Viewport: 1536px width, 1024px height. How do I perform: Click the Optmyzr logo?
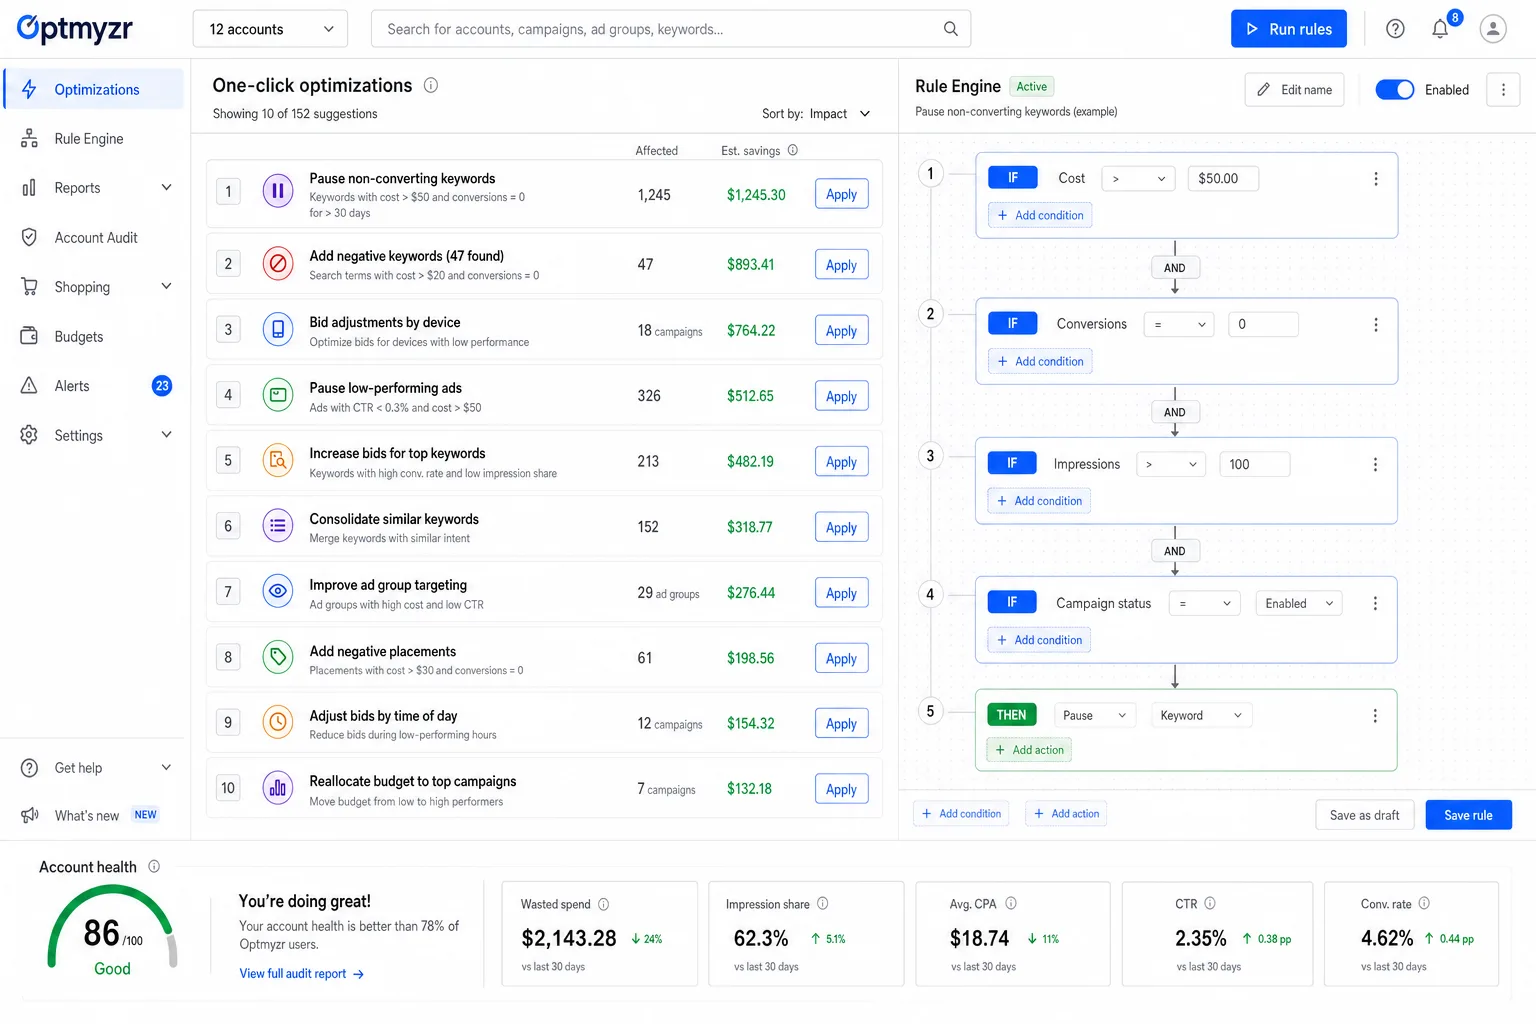75,29
